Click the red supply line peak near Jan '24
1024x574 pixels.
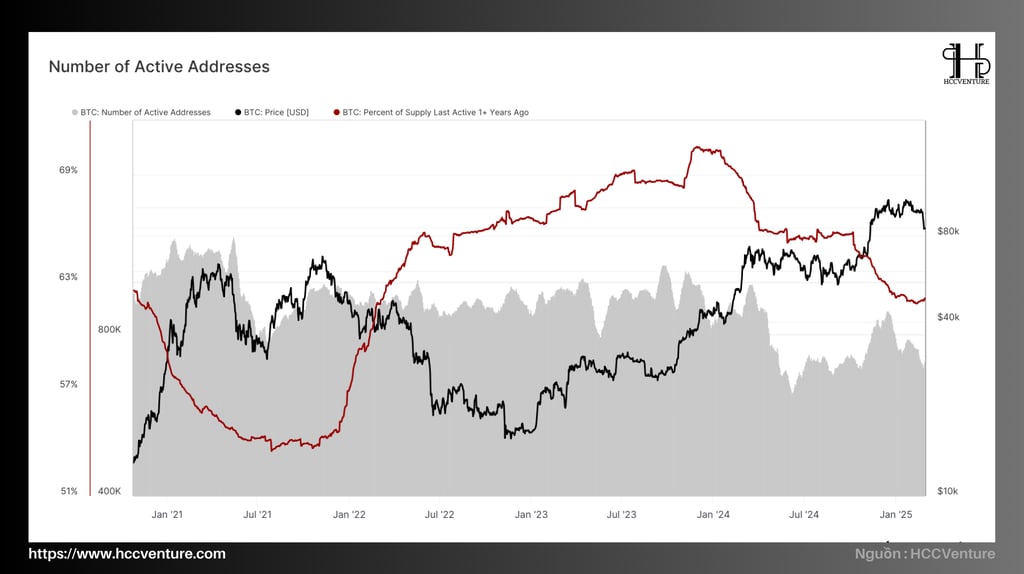tap(699, 148)
